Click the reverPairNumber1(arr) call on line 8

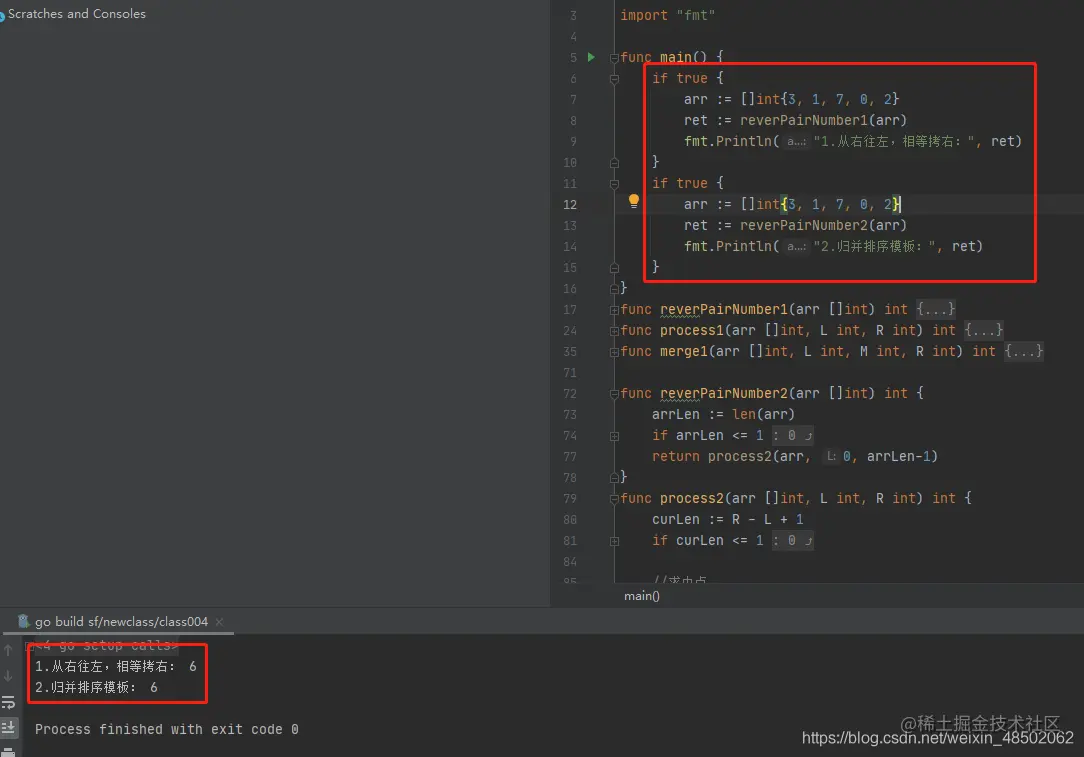coord(823,120)
